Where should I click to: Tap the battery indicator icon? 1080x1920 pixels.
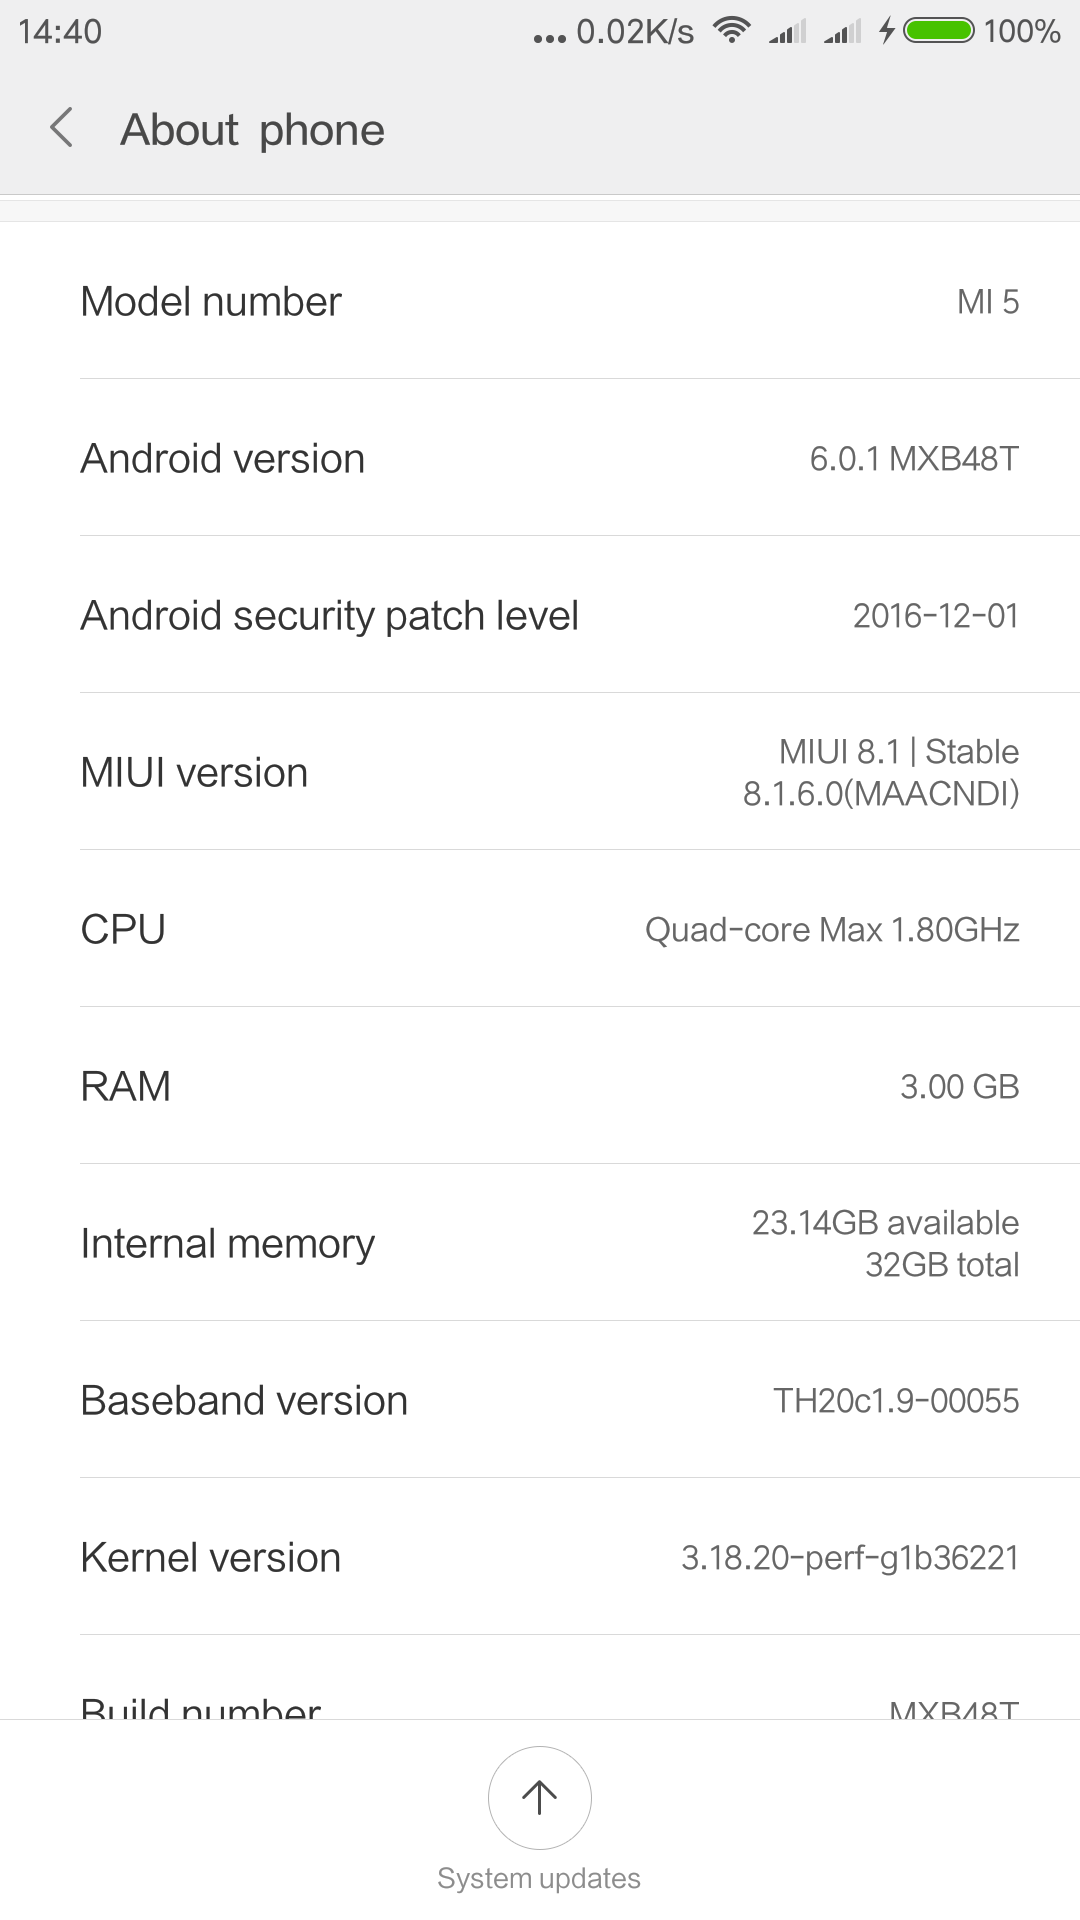point(938,31)
